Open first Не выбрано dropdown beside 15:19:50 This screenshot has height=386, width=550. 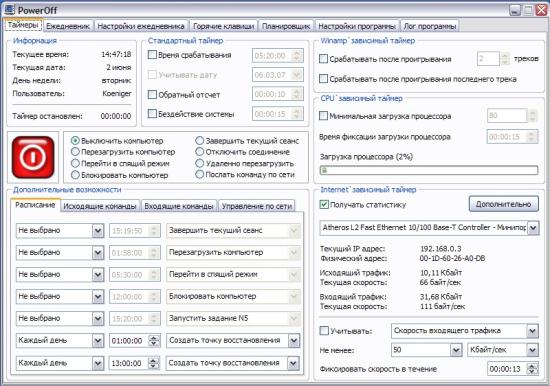98,231
